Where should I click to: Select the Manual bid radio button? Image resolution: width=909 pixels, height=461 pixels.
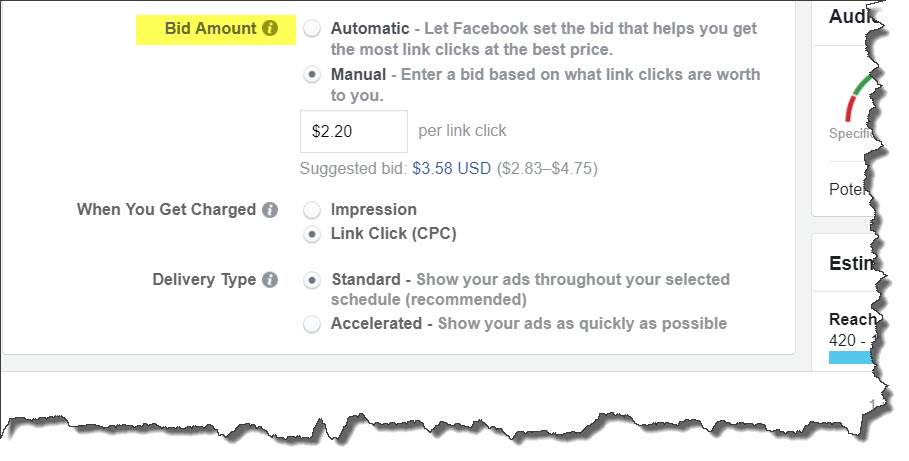(312, 75)
